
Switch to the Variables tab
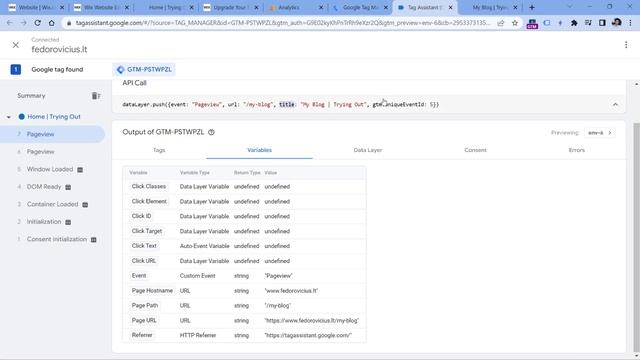coord(260,150)
